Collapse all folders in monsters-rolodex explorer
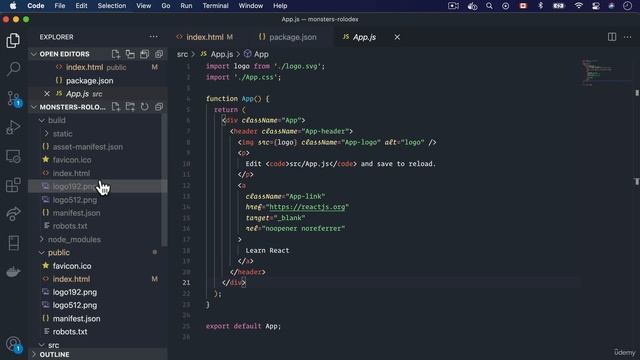This screenshot has width=640, height=360. tap(159, 107)
